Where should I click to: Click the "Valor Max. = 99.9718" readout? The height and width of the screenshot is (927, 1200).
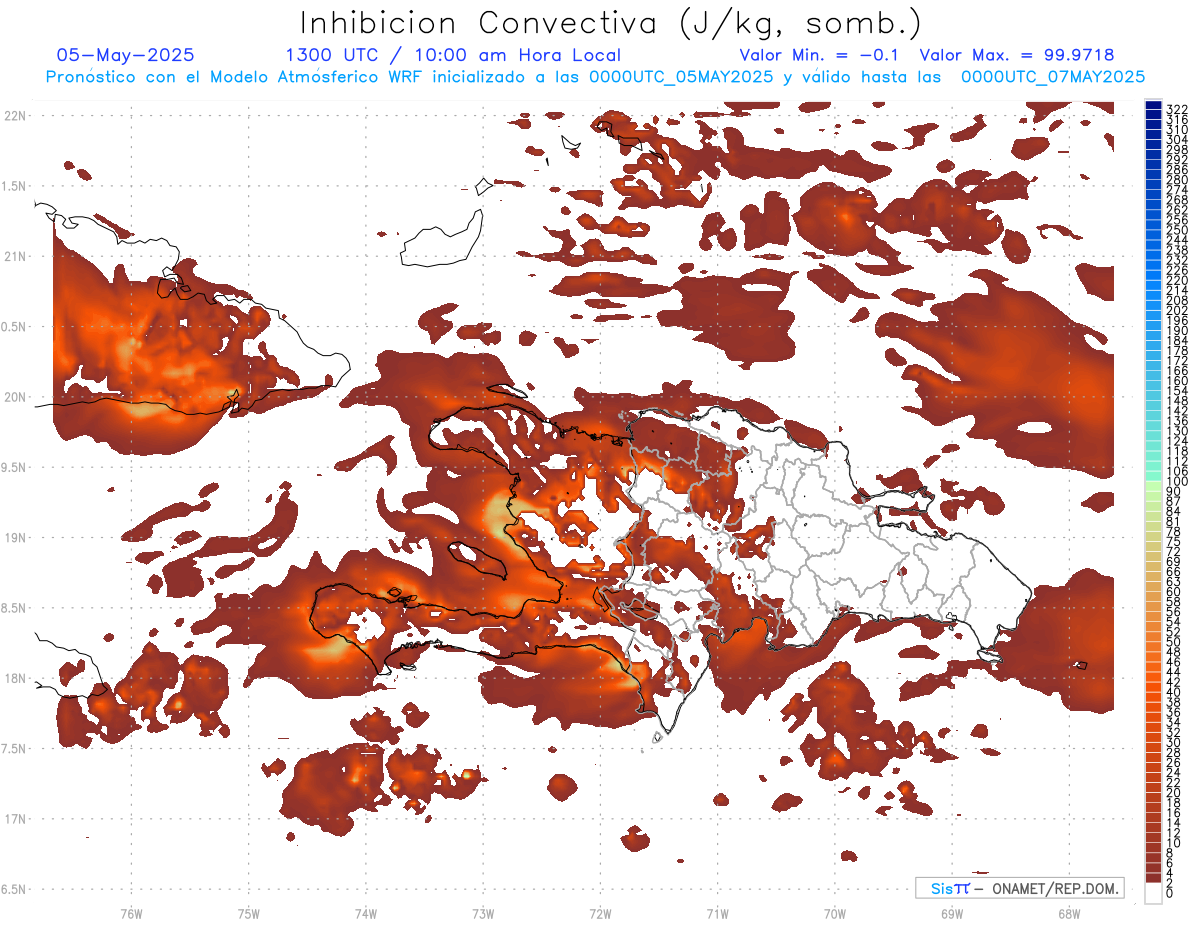[1017, 55]
